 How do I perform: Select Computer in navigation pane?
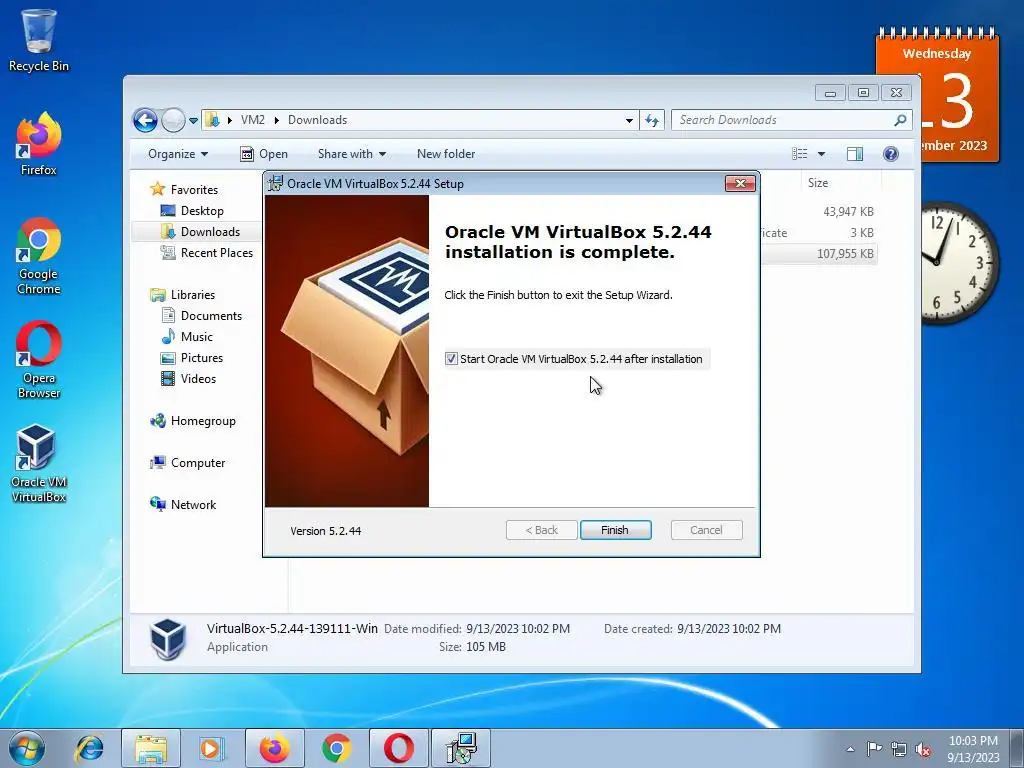point(187,463)
